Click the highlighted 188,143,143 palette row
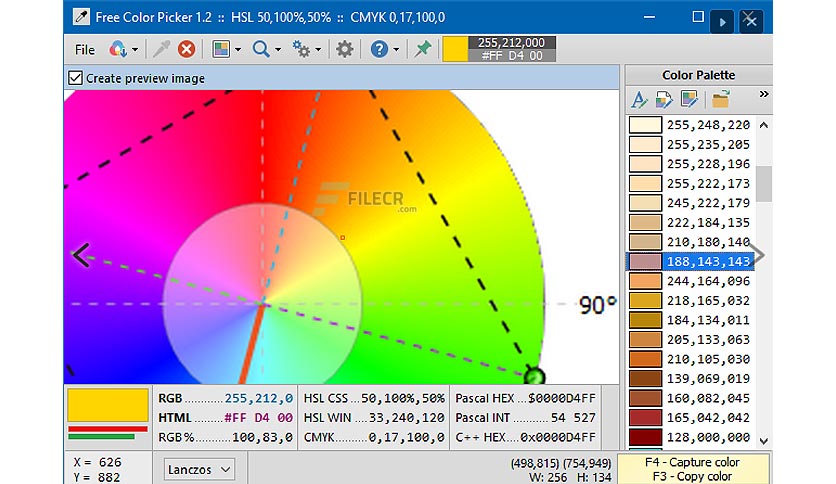Screen dimensions: 836x484 [x=690, y=261]
